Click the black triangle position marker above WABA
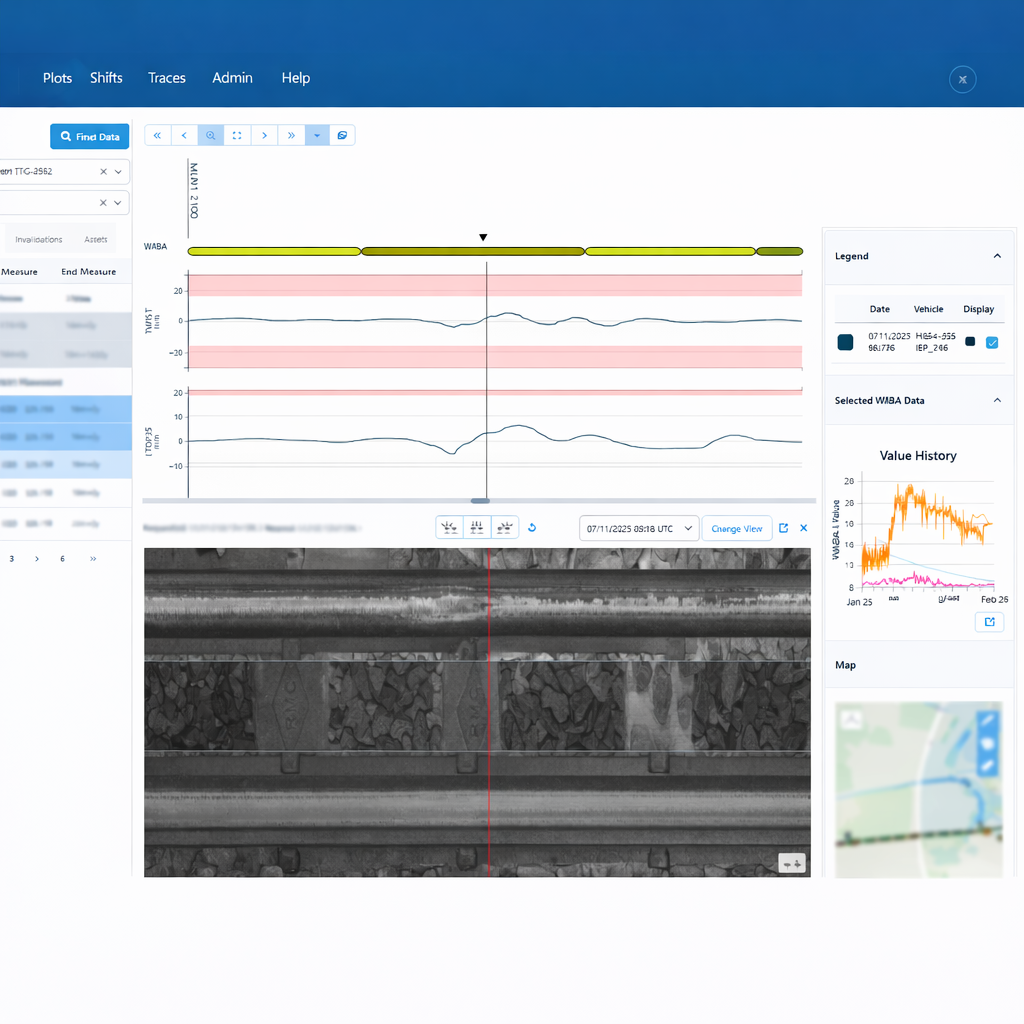 click(x=483, y=238)
